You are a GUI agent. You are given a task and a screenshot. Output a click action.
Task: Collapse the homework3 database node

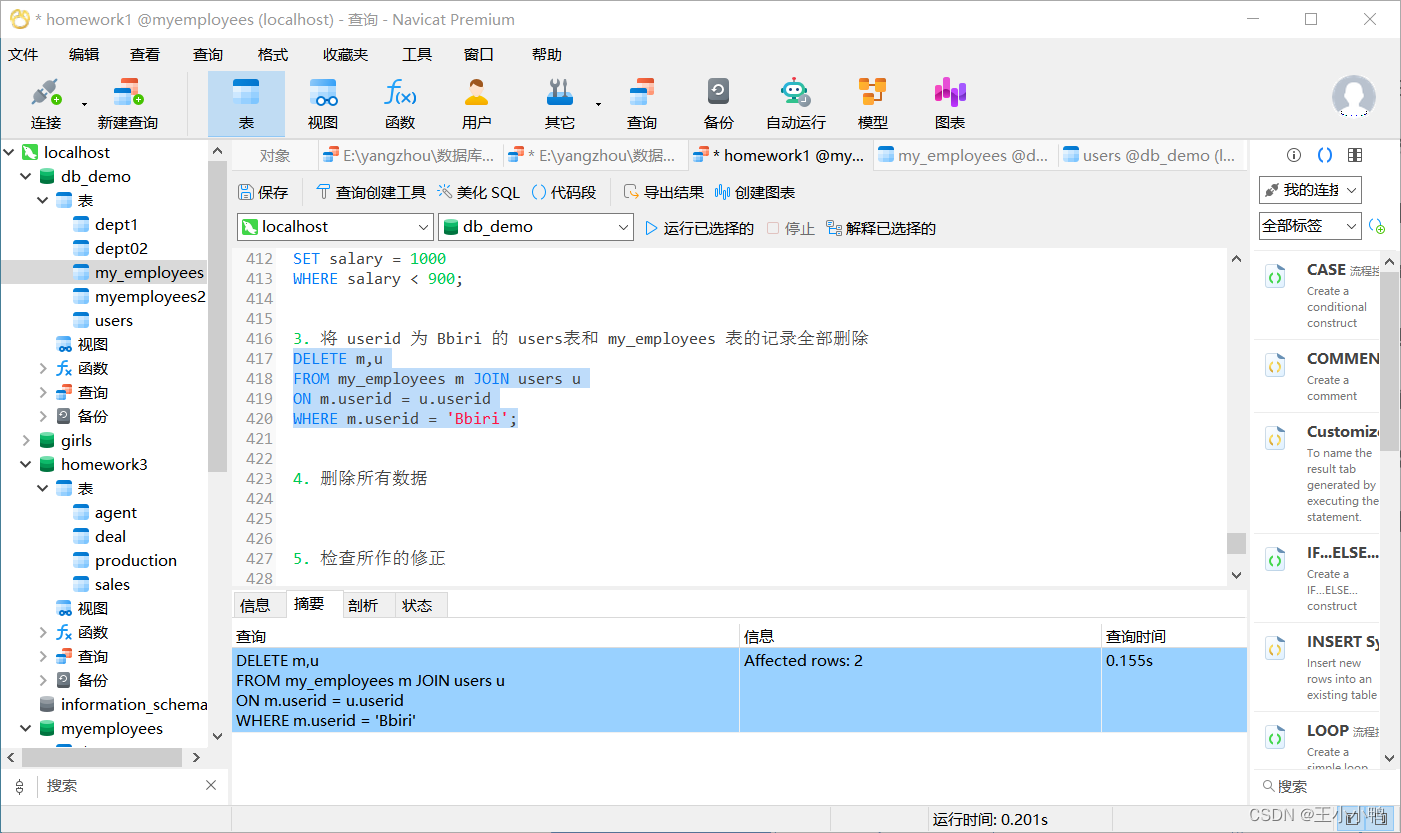coord(26,464)
